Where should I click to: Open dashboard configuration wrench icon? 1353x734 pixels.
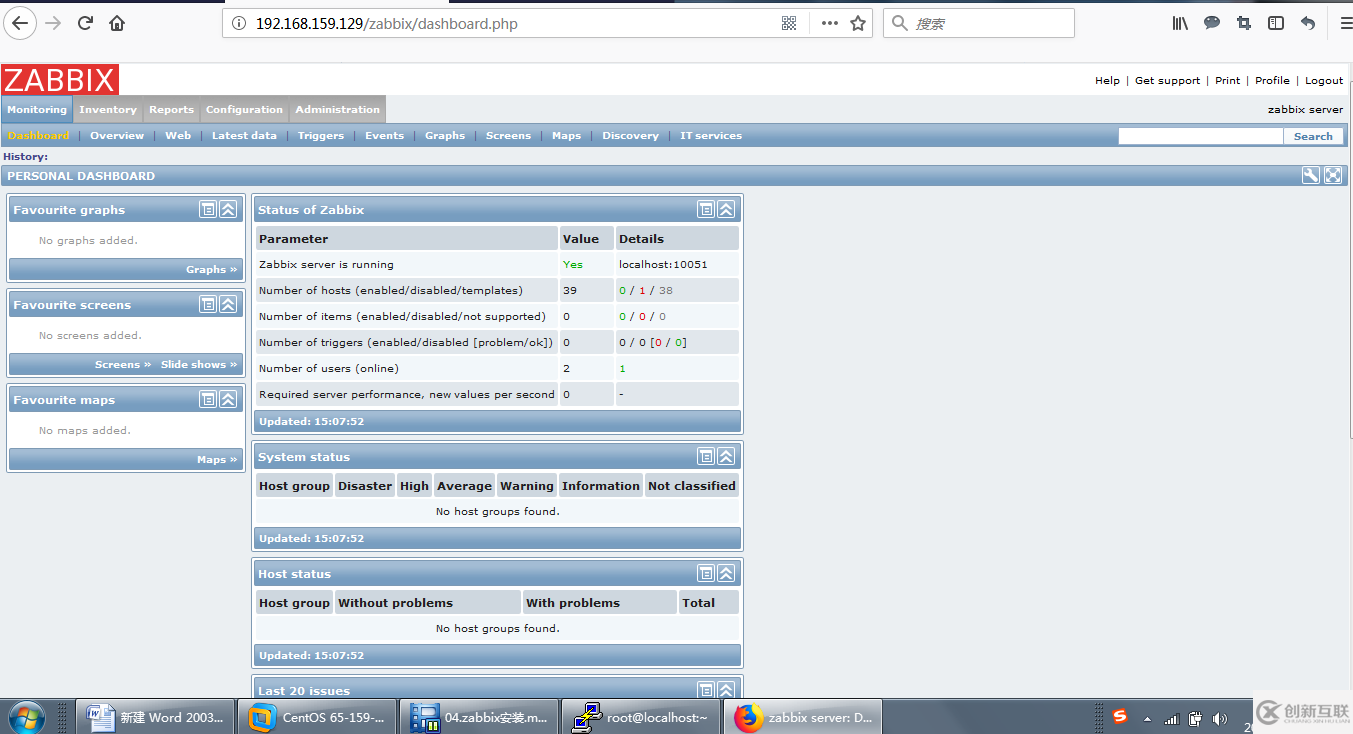click(x=1311, y=175)
